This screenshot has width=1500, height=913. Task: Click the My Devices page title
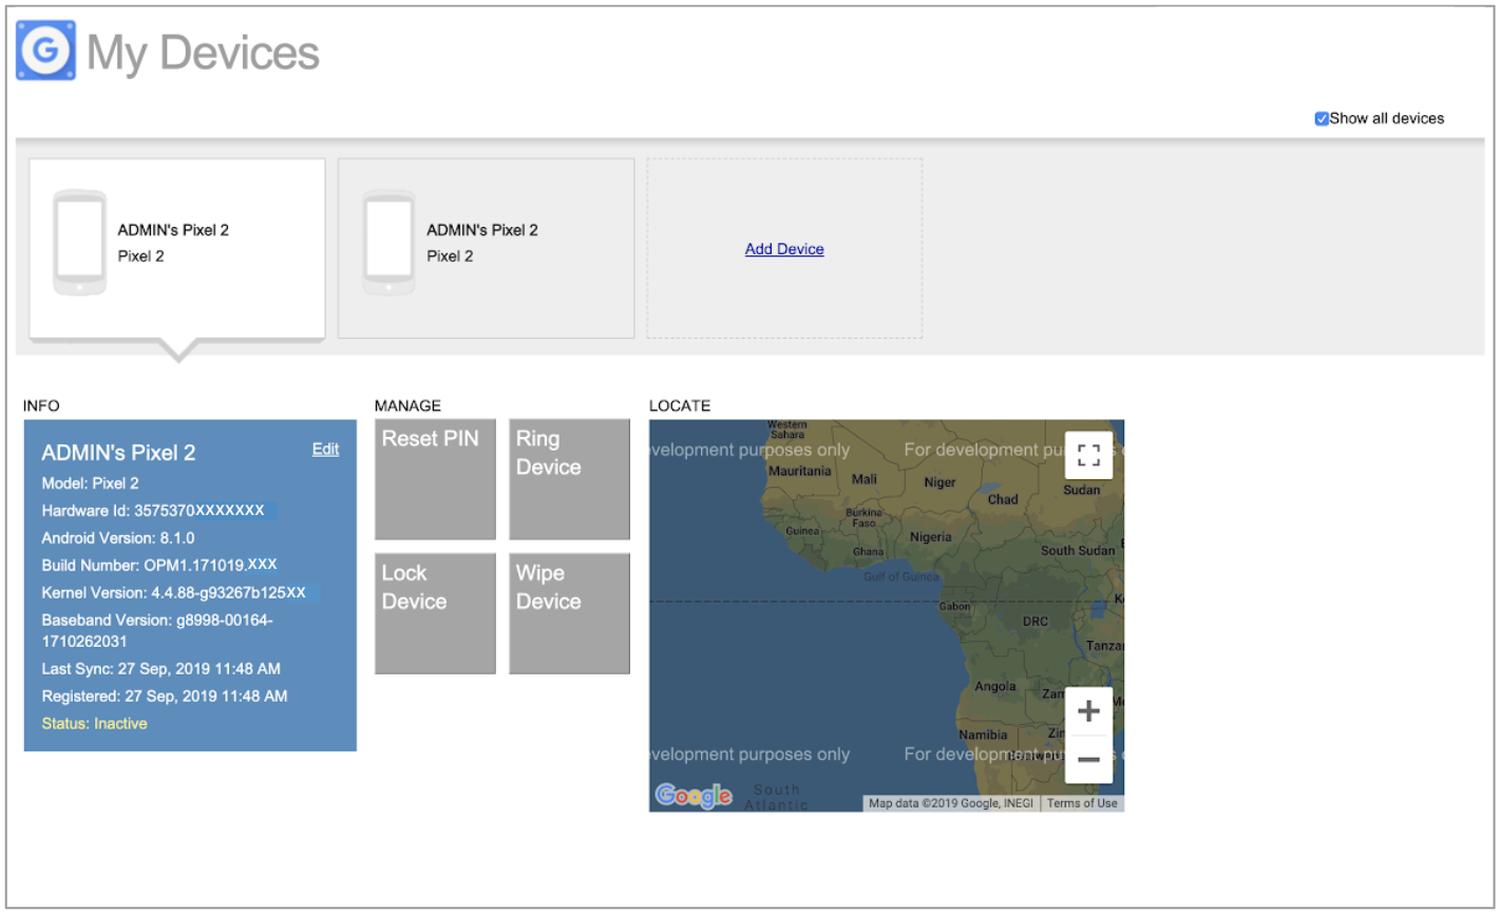(x=203, y=52)
